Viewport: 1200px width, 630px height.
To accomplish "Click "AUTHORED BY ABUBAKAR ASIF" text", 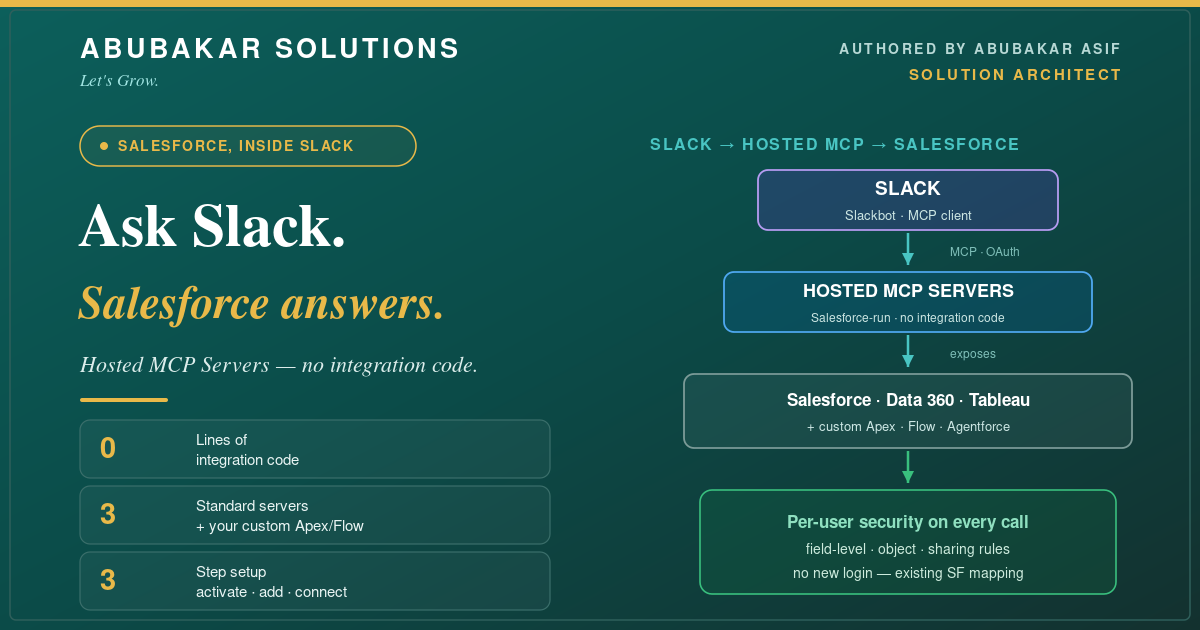I will [980, 49].
